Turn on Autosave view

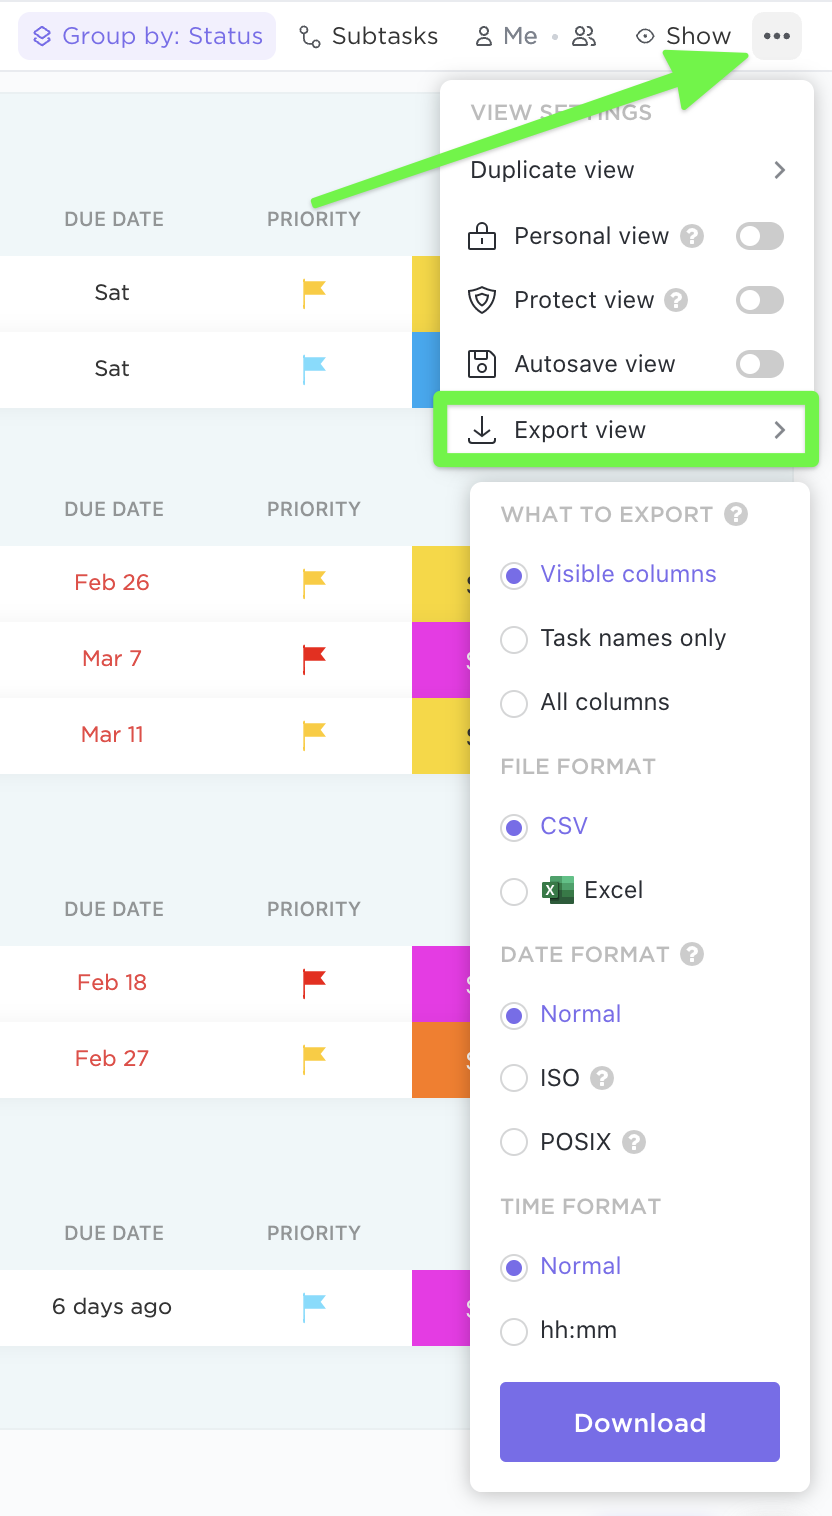759,364
